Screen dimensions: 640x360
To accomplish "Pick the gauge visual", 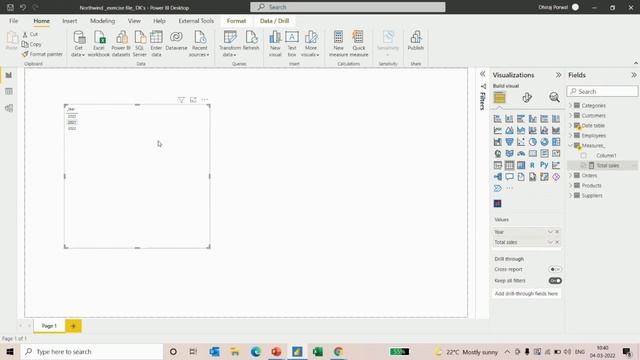I will click(x=521, y=153).
